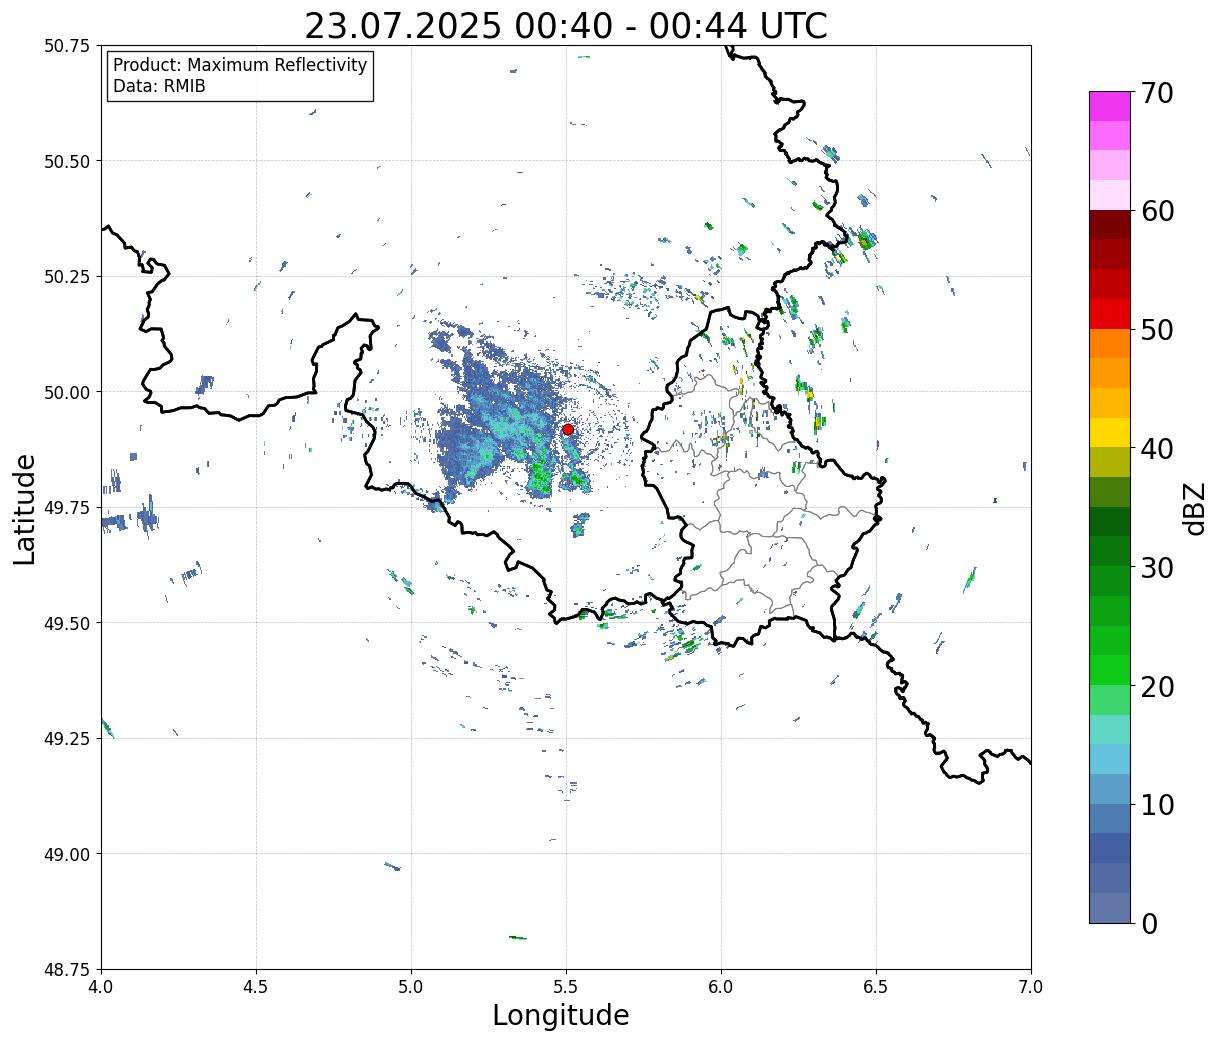Click the 'Latitude' axis label
This screenshot has height=1040, width=1219.
pyautogui.click(x=24, y=508)
